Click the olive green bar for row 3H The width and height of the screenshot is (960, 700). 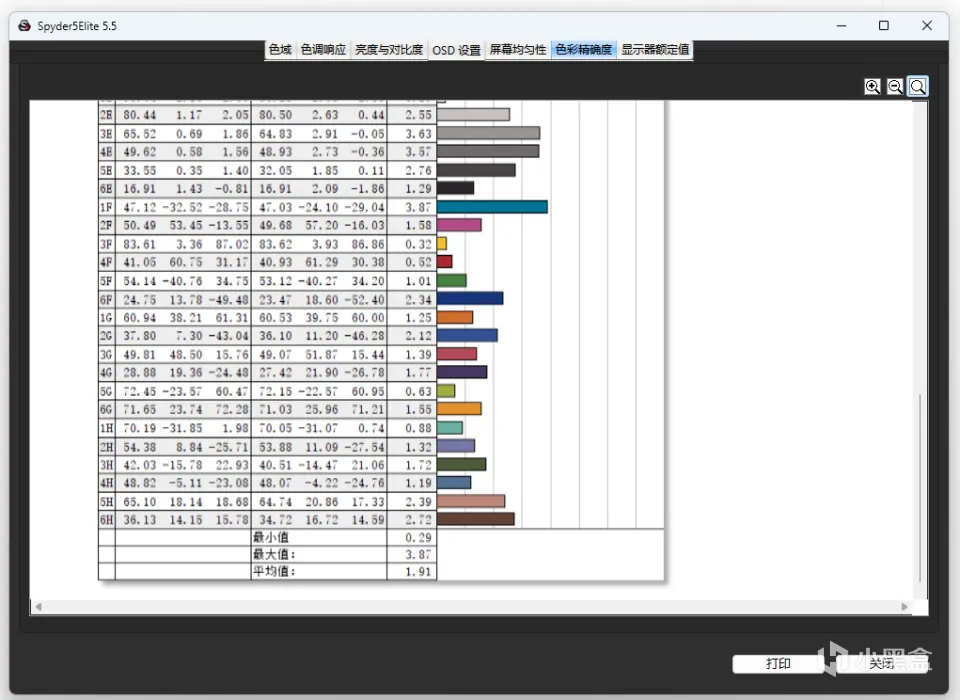[x=462, y=464]
